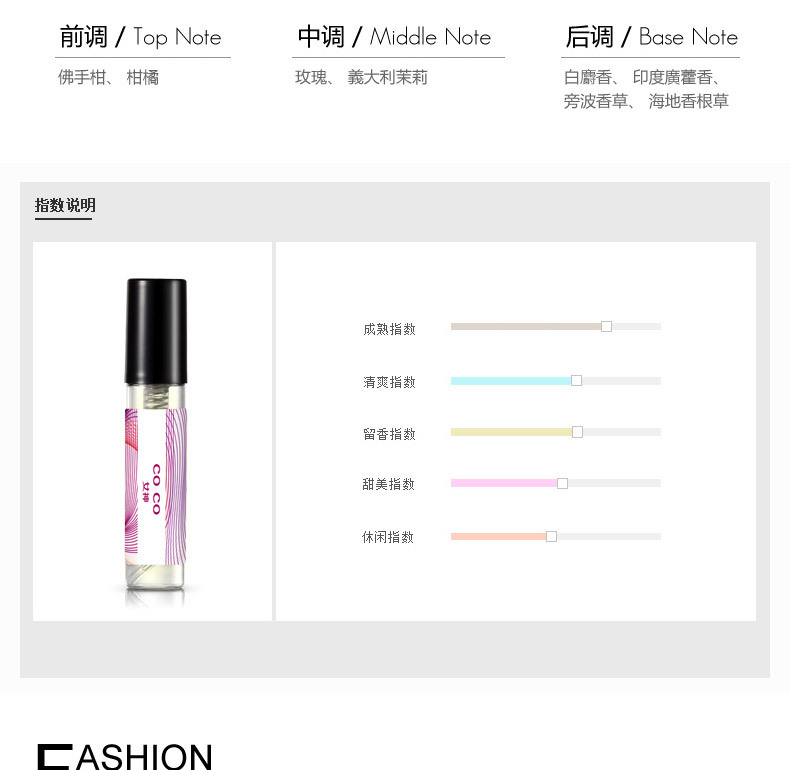The image size is (790, 770).
Task: Click the 成熟指数 slider handle
Action: click(606, 327)
